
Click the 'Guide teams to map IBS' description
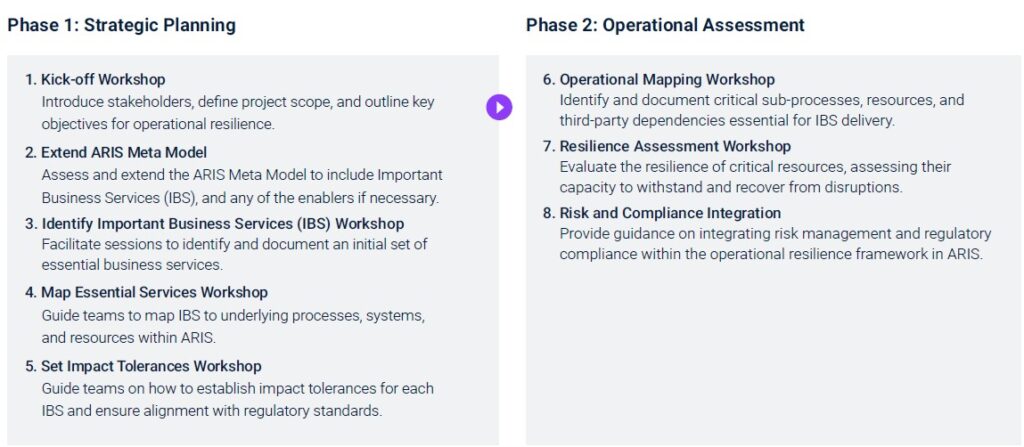click(233, 327)
